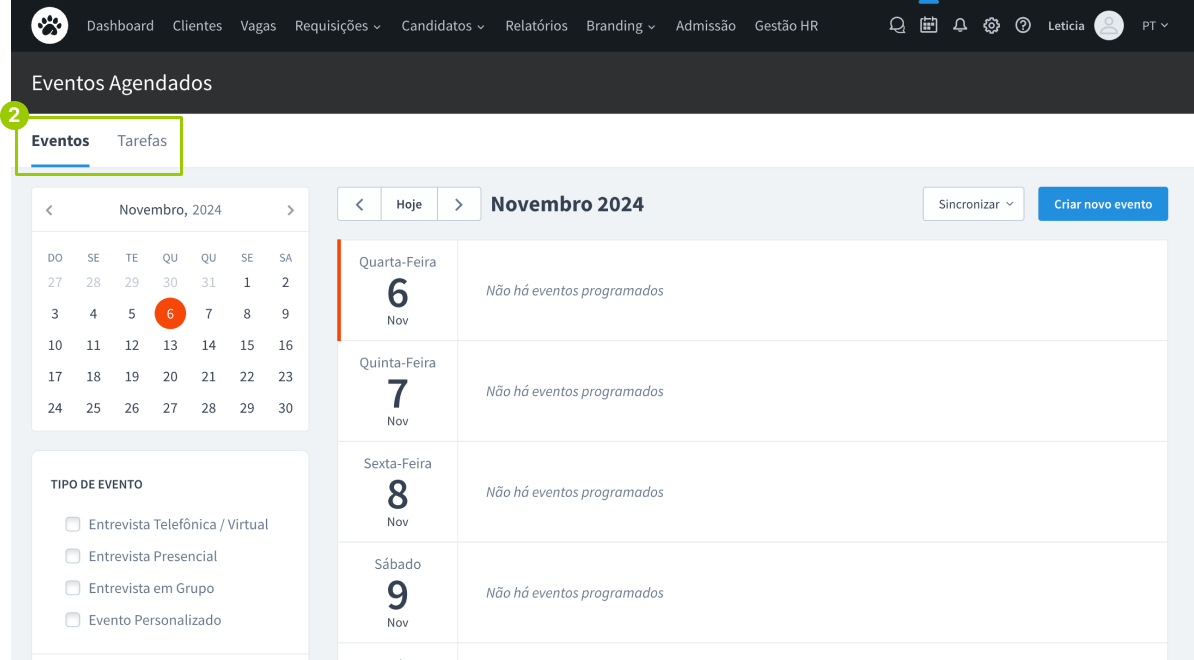This screenshot has height=660, width=1194.
Task: Switch to the Tarefas tab
Action: pos(142,141)
